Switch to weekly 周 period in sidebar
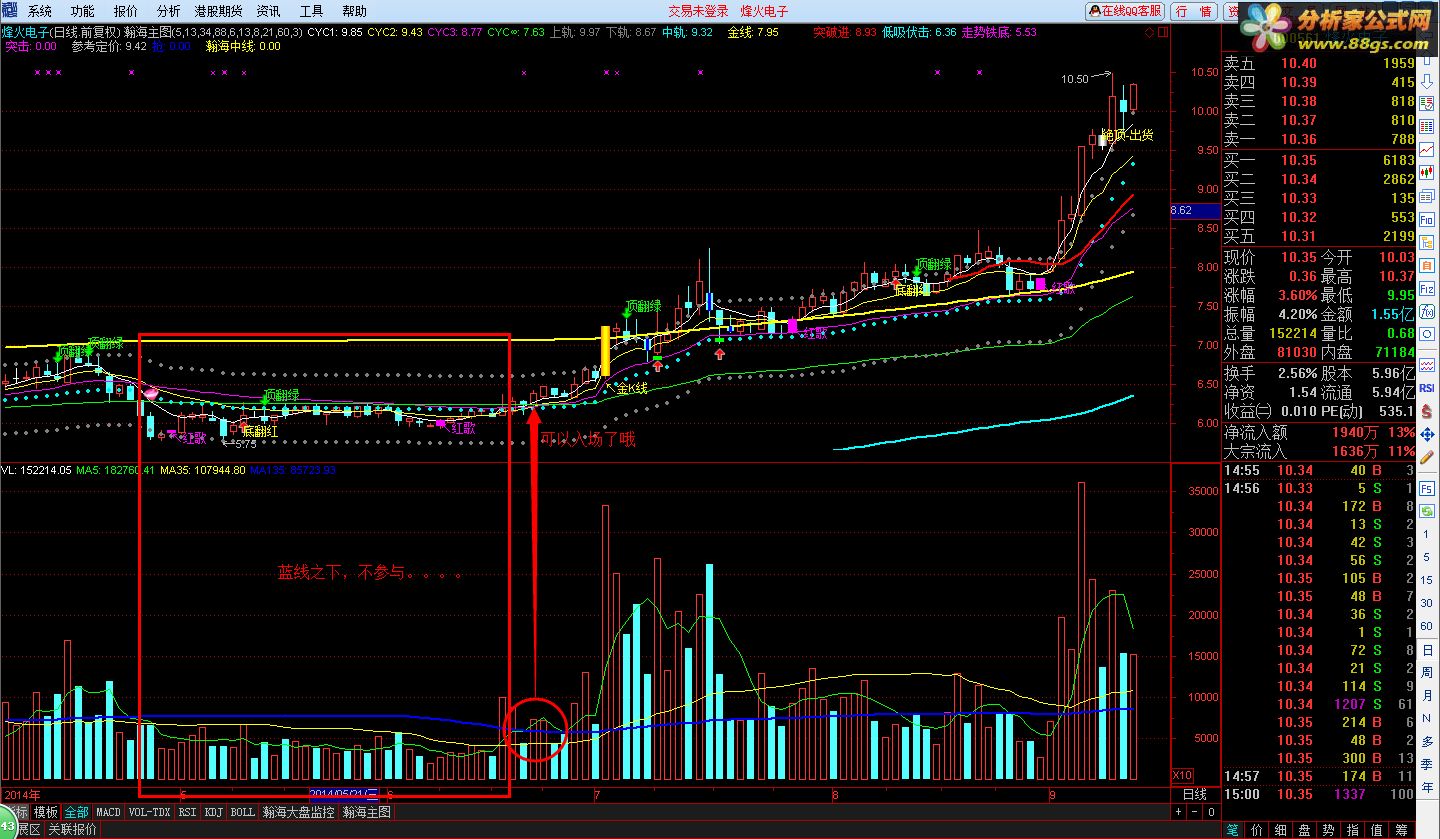The width and height of the screenshot is (1440, 839). click(x=1427, y=673)
